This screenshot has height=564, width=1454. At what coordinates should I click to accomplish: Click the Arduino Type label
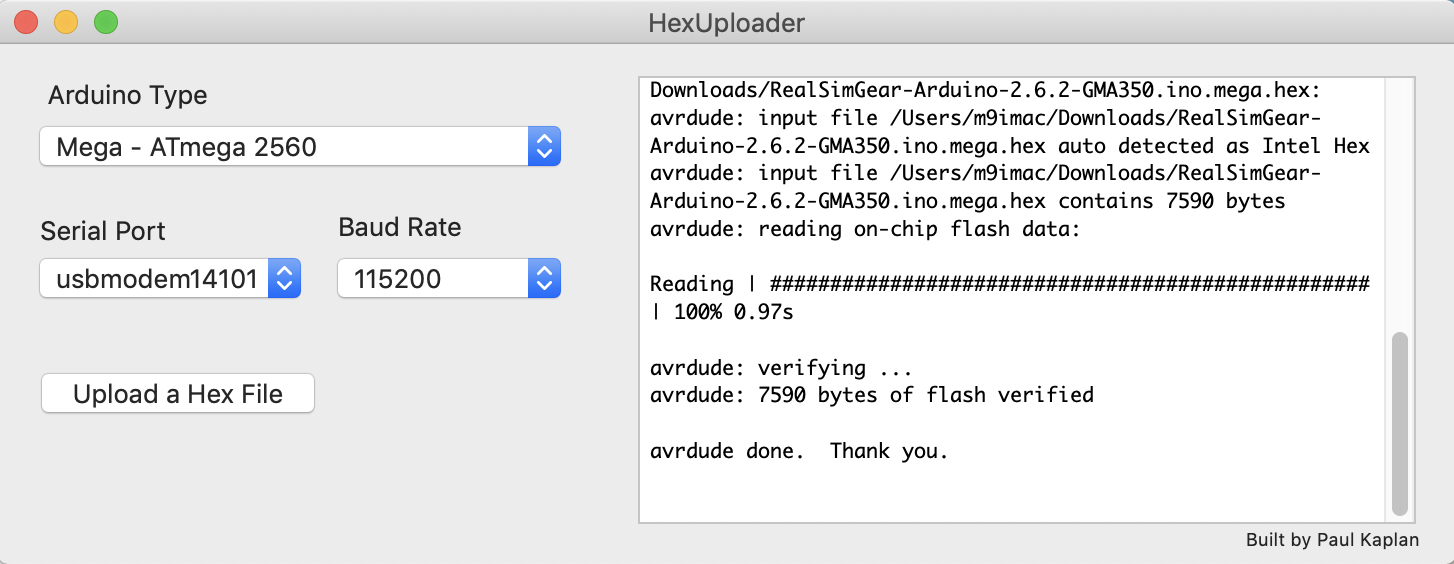click(128, 96)
